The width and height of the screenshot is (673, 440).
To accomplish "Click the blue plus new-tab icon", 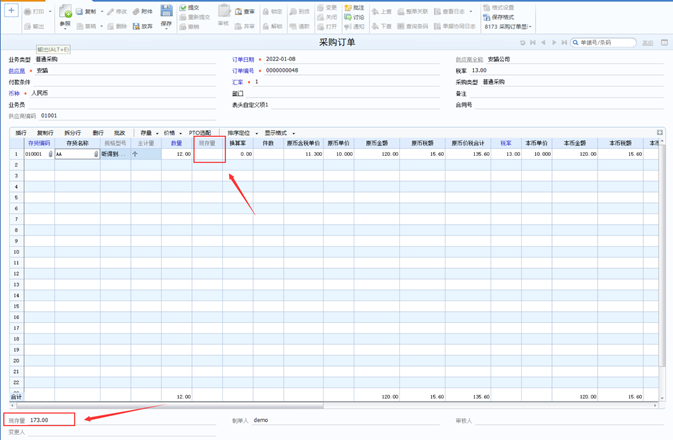I will [x=12, y=11].
